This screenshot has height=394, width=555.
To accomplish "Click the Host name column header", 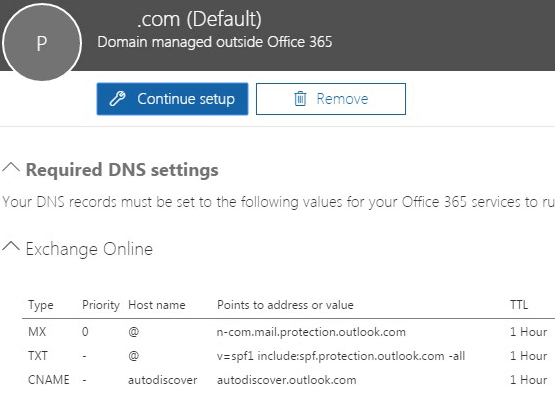I will click(157, 305).
